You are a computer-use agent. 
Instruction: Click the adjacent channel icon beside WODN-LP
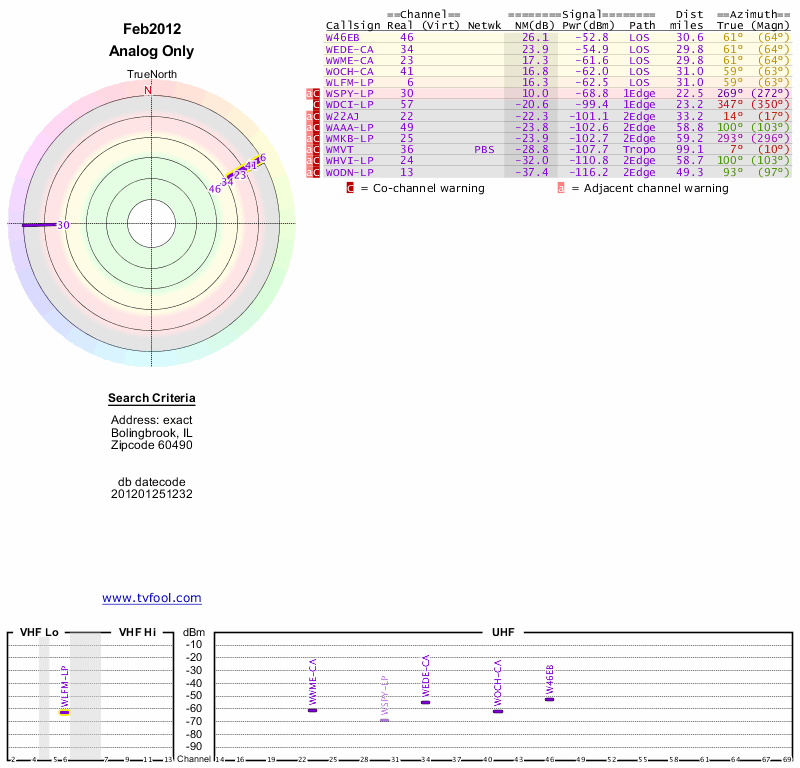[309, 172]
